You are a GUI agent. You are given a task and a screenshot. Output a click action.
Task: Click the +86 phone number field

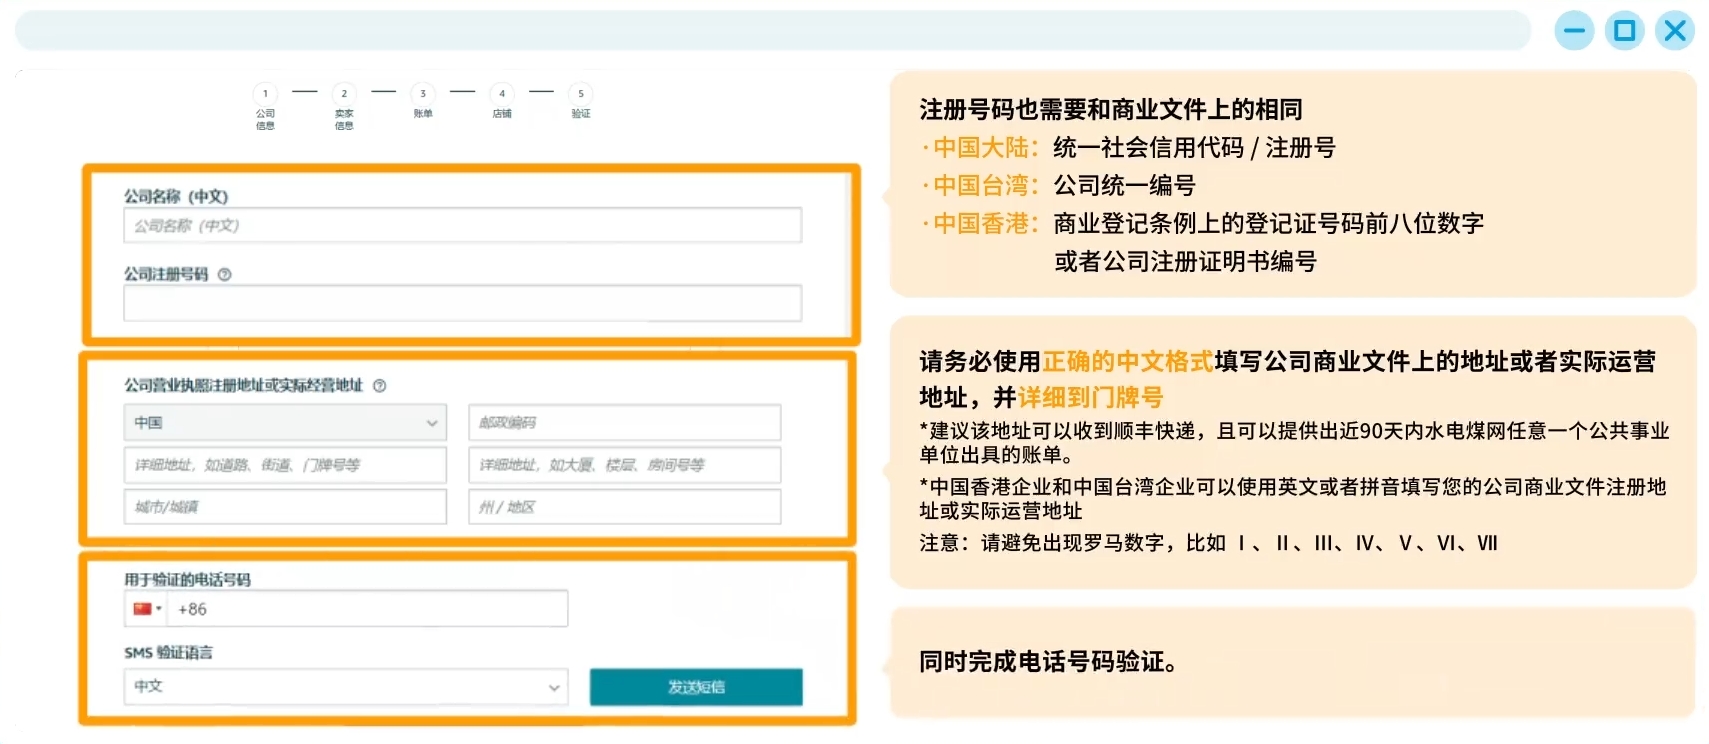pyautogui.click(x=368, y=609)
